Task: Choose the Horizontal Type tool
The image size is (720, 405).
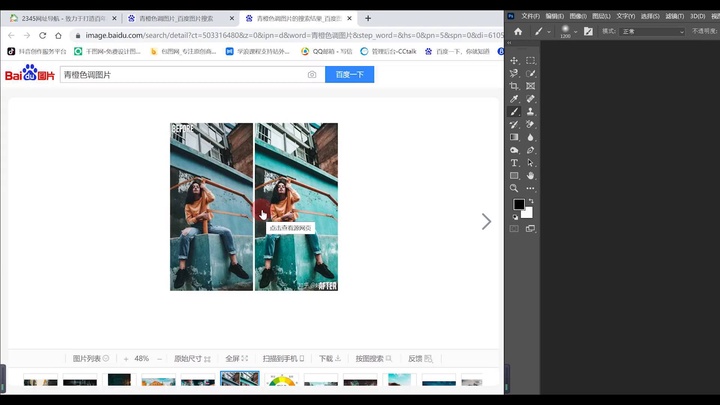Action: tap(515, 163)
